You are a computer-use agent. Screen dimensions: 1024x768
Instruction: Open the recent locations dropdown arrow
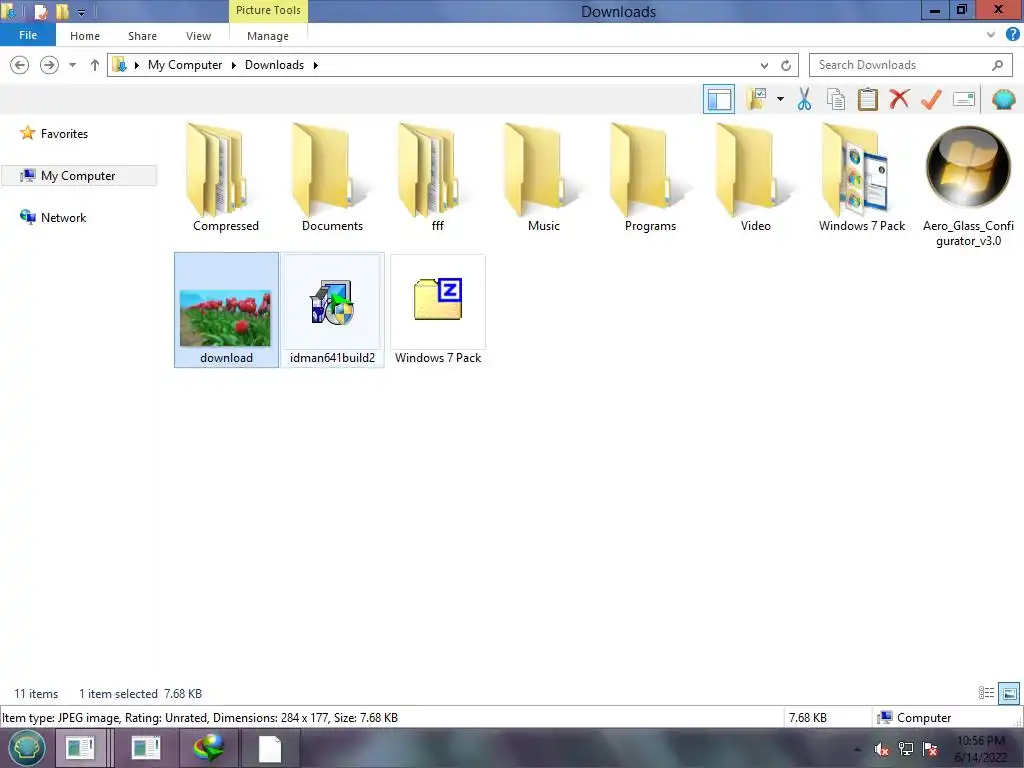click(x=72, y=65)
